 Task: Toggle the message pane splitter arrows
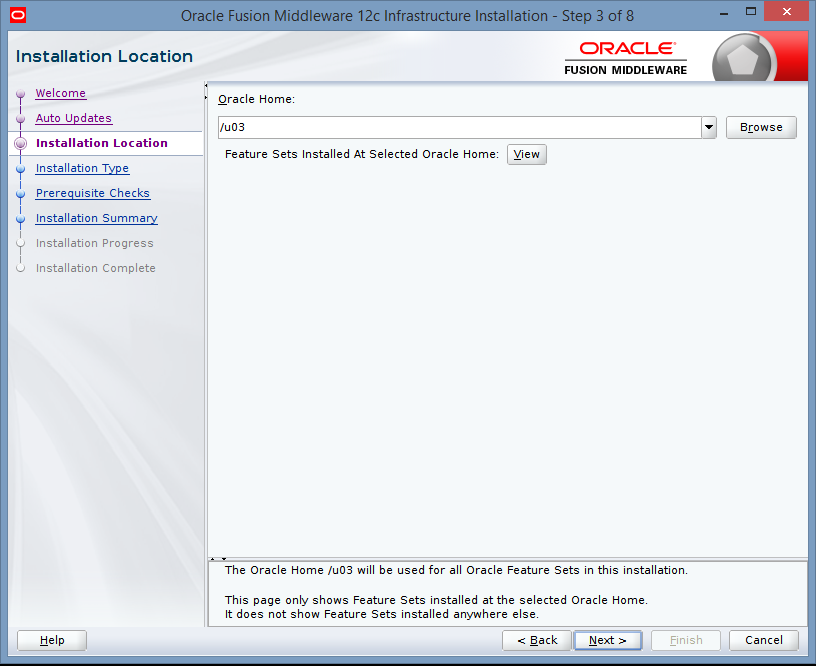(218, 559)
